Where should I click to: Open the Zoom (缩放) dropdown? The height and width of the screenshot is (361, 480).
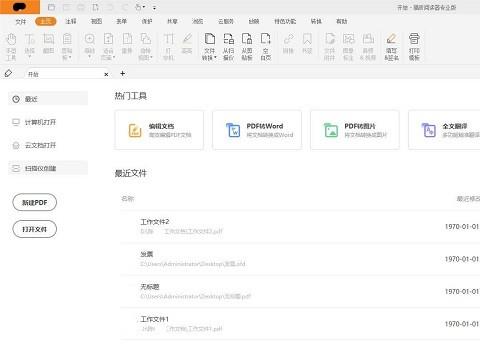pos(89,57)
